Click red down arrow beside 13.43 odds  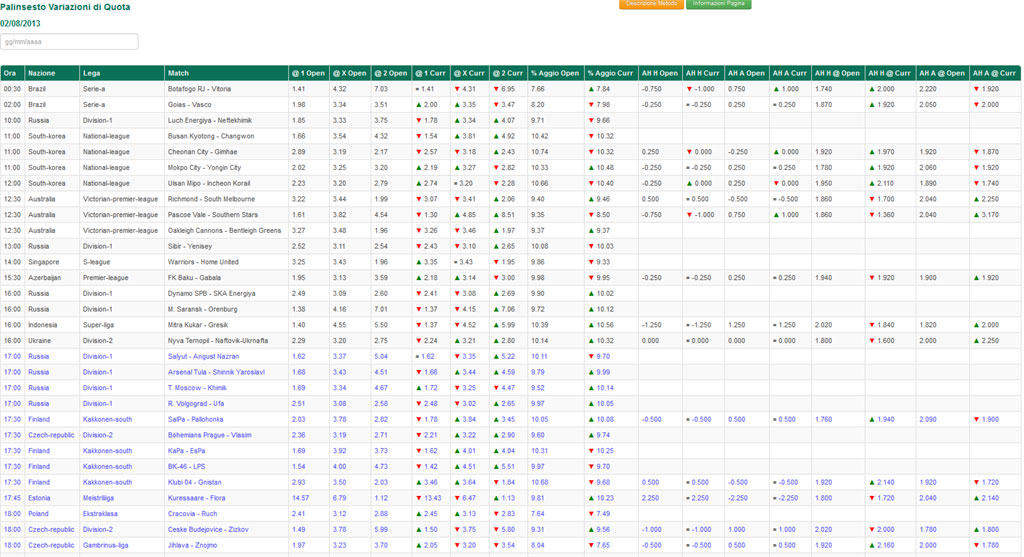pyautogui.click(x=418, y=498)
